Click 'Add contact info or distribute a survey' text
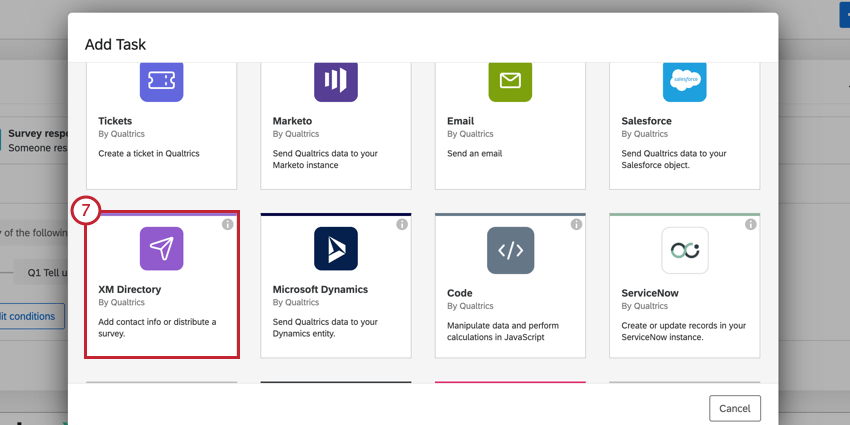This screenshot has width=850, height=425. click(157, 328)
